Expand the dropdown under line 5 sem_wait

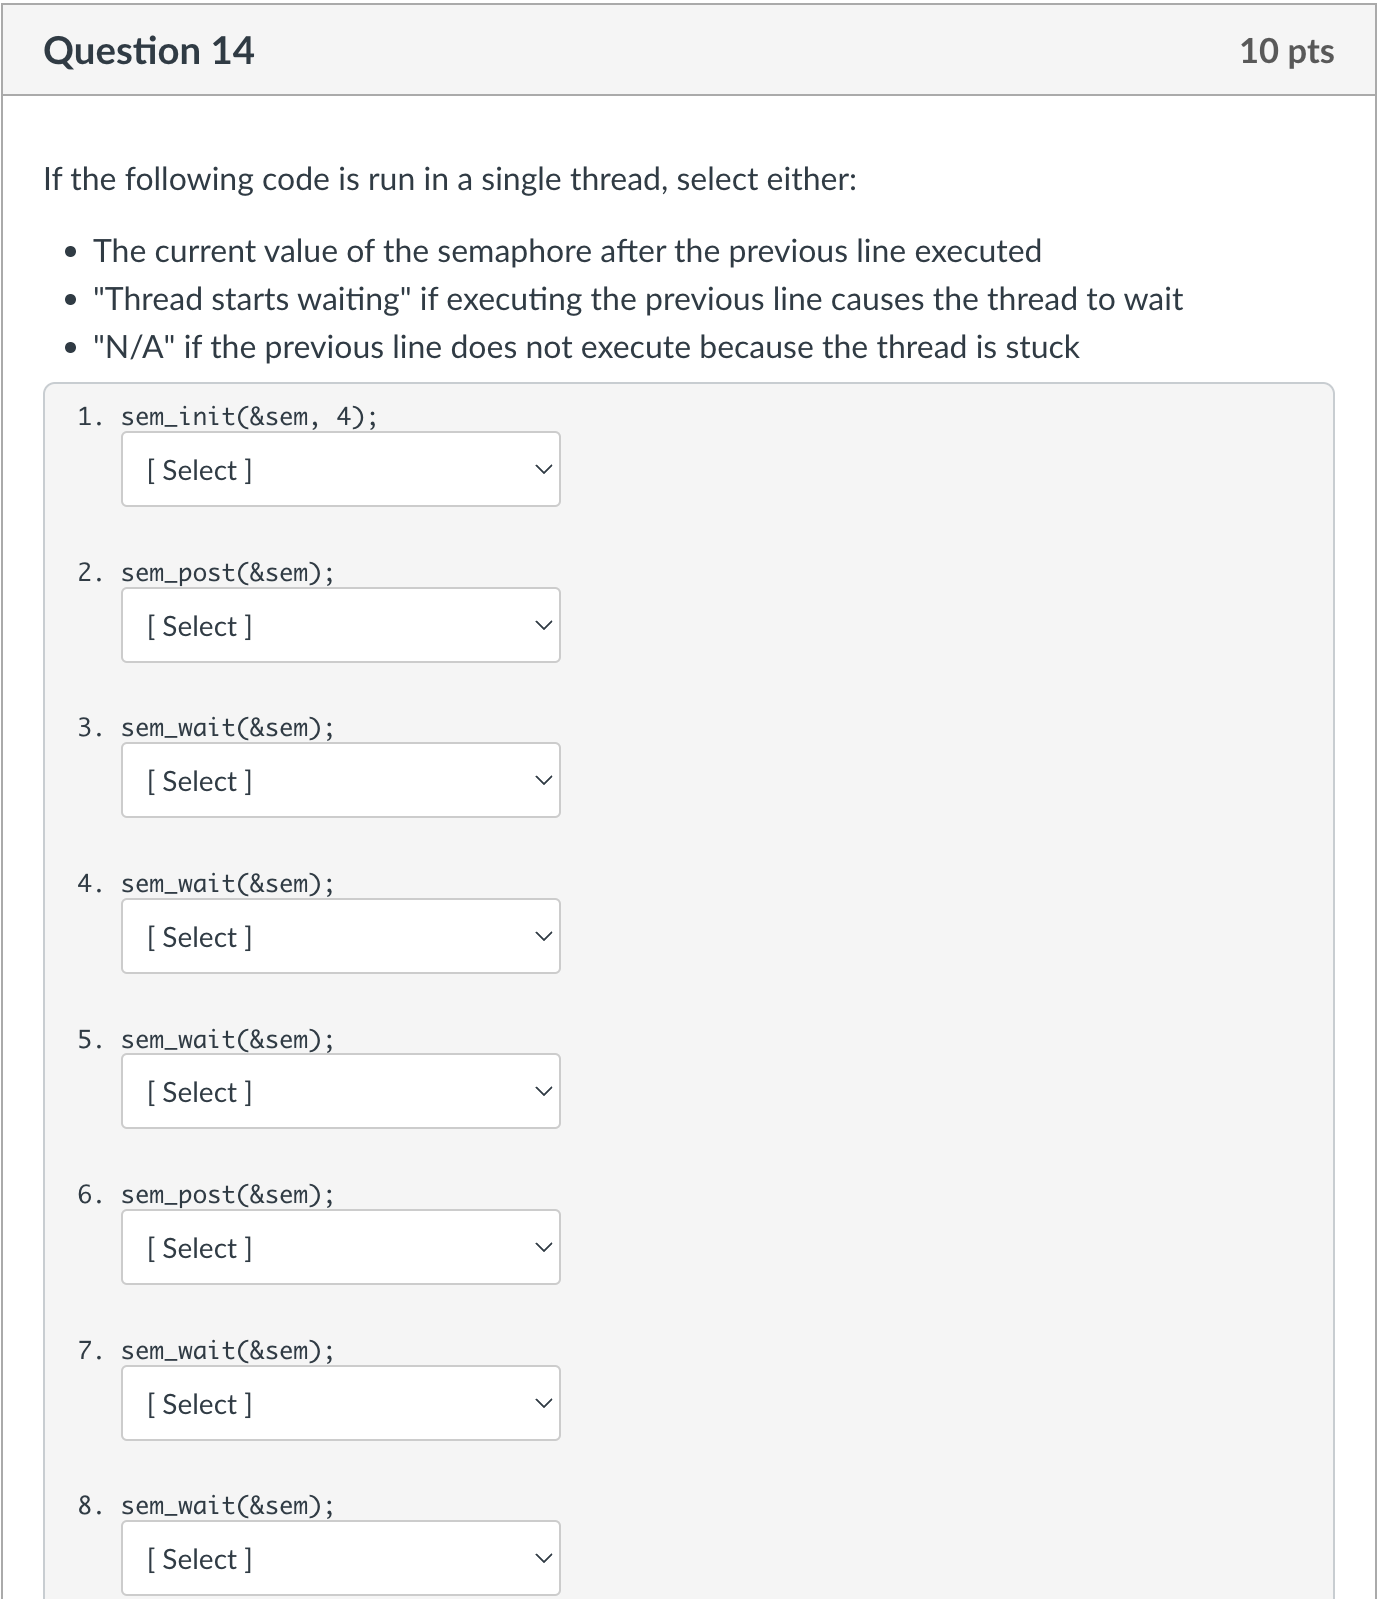pyautogui.click(x=340, y=1091)
